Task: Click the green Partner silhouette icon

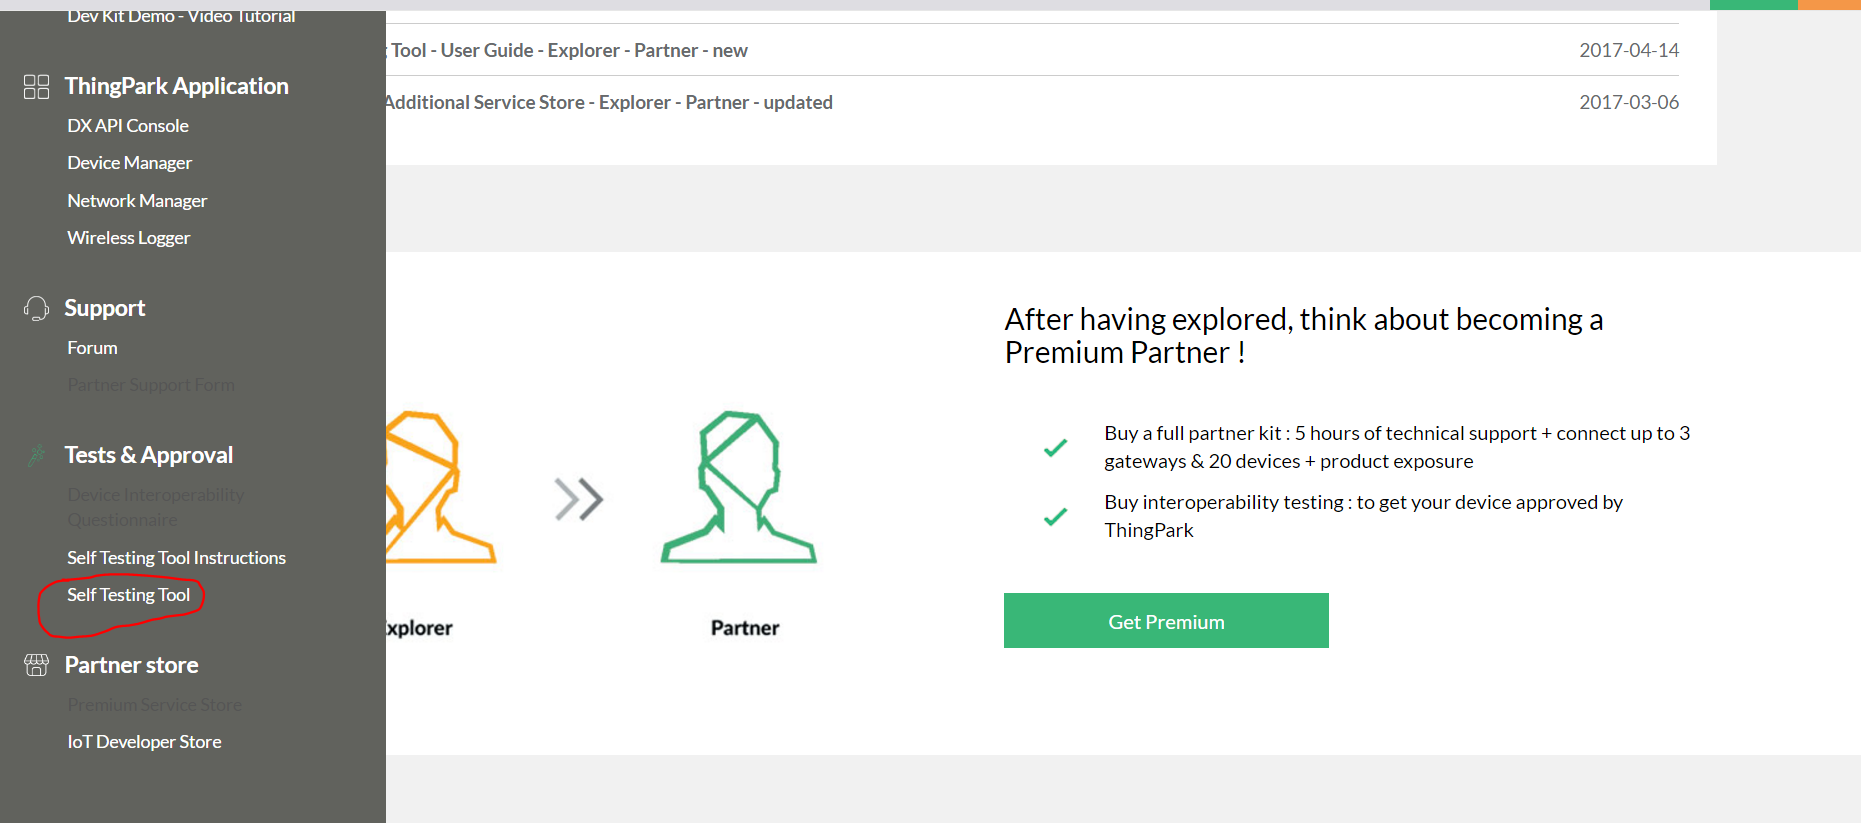Action: (739, 487)
